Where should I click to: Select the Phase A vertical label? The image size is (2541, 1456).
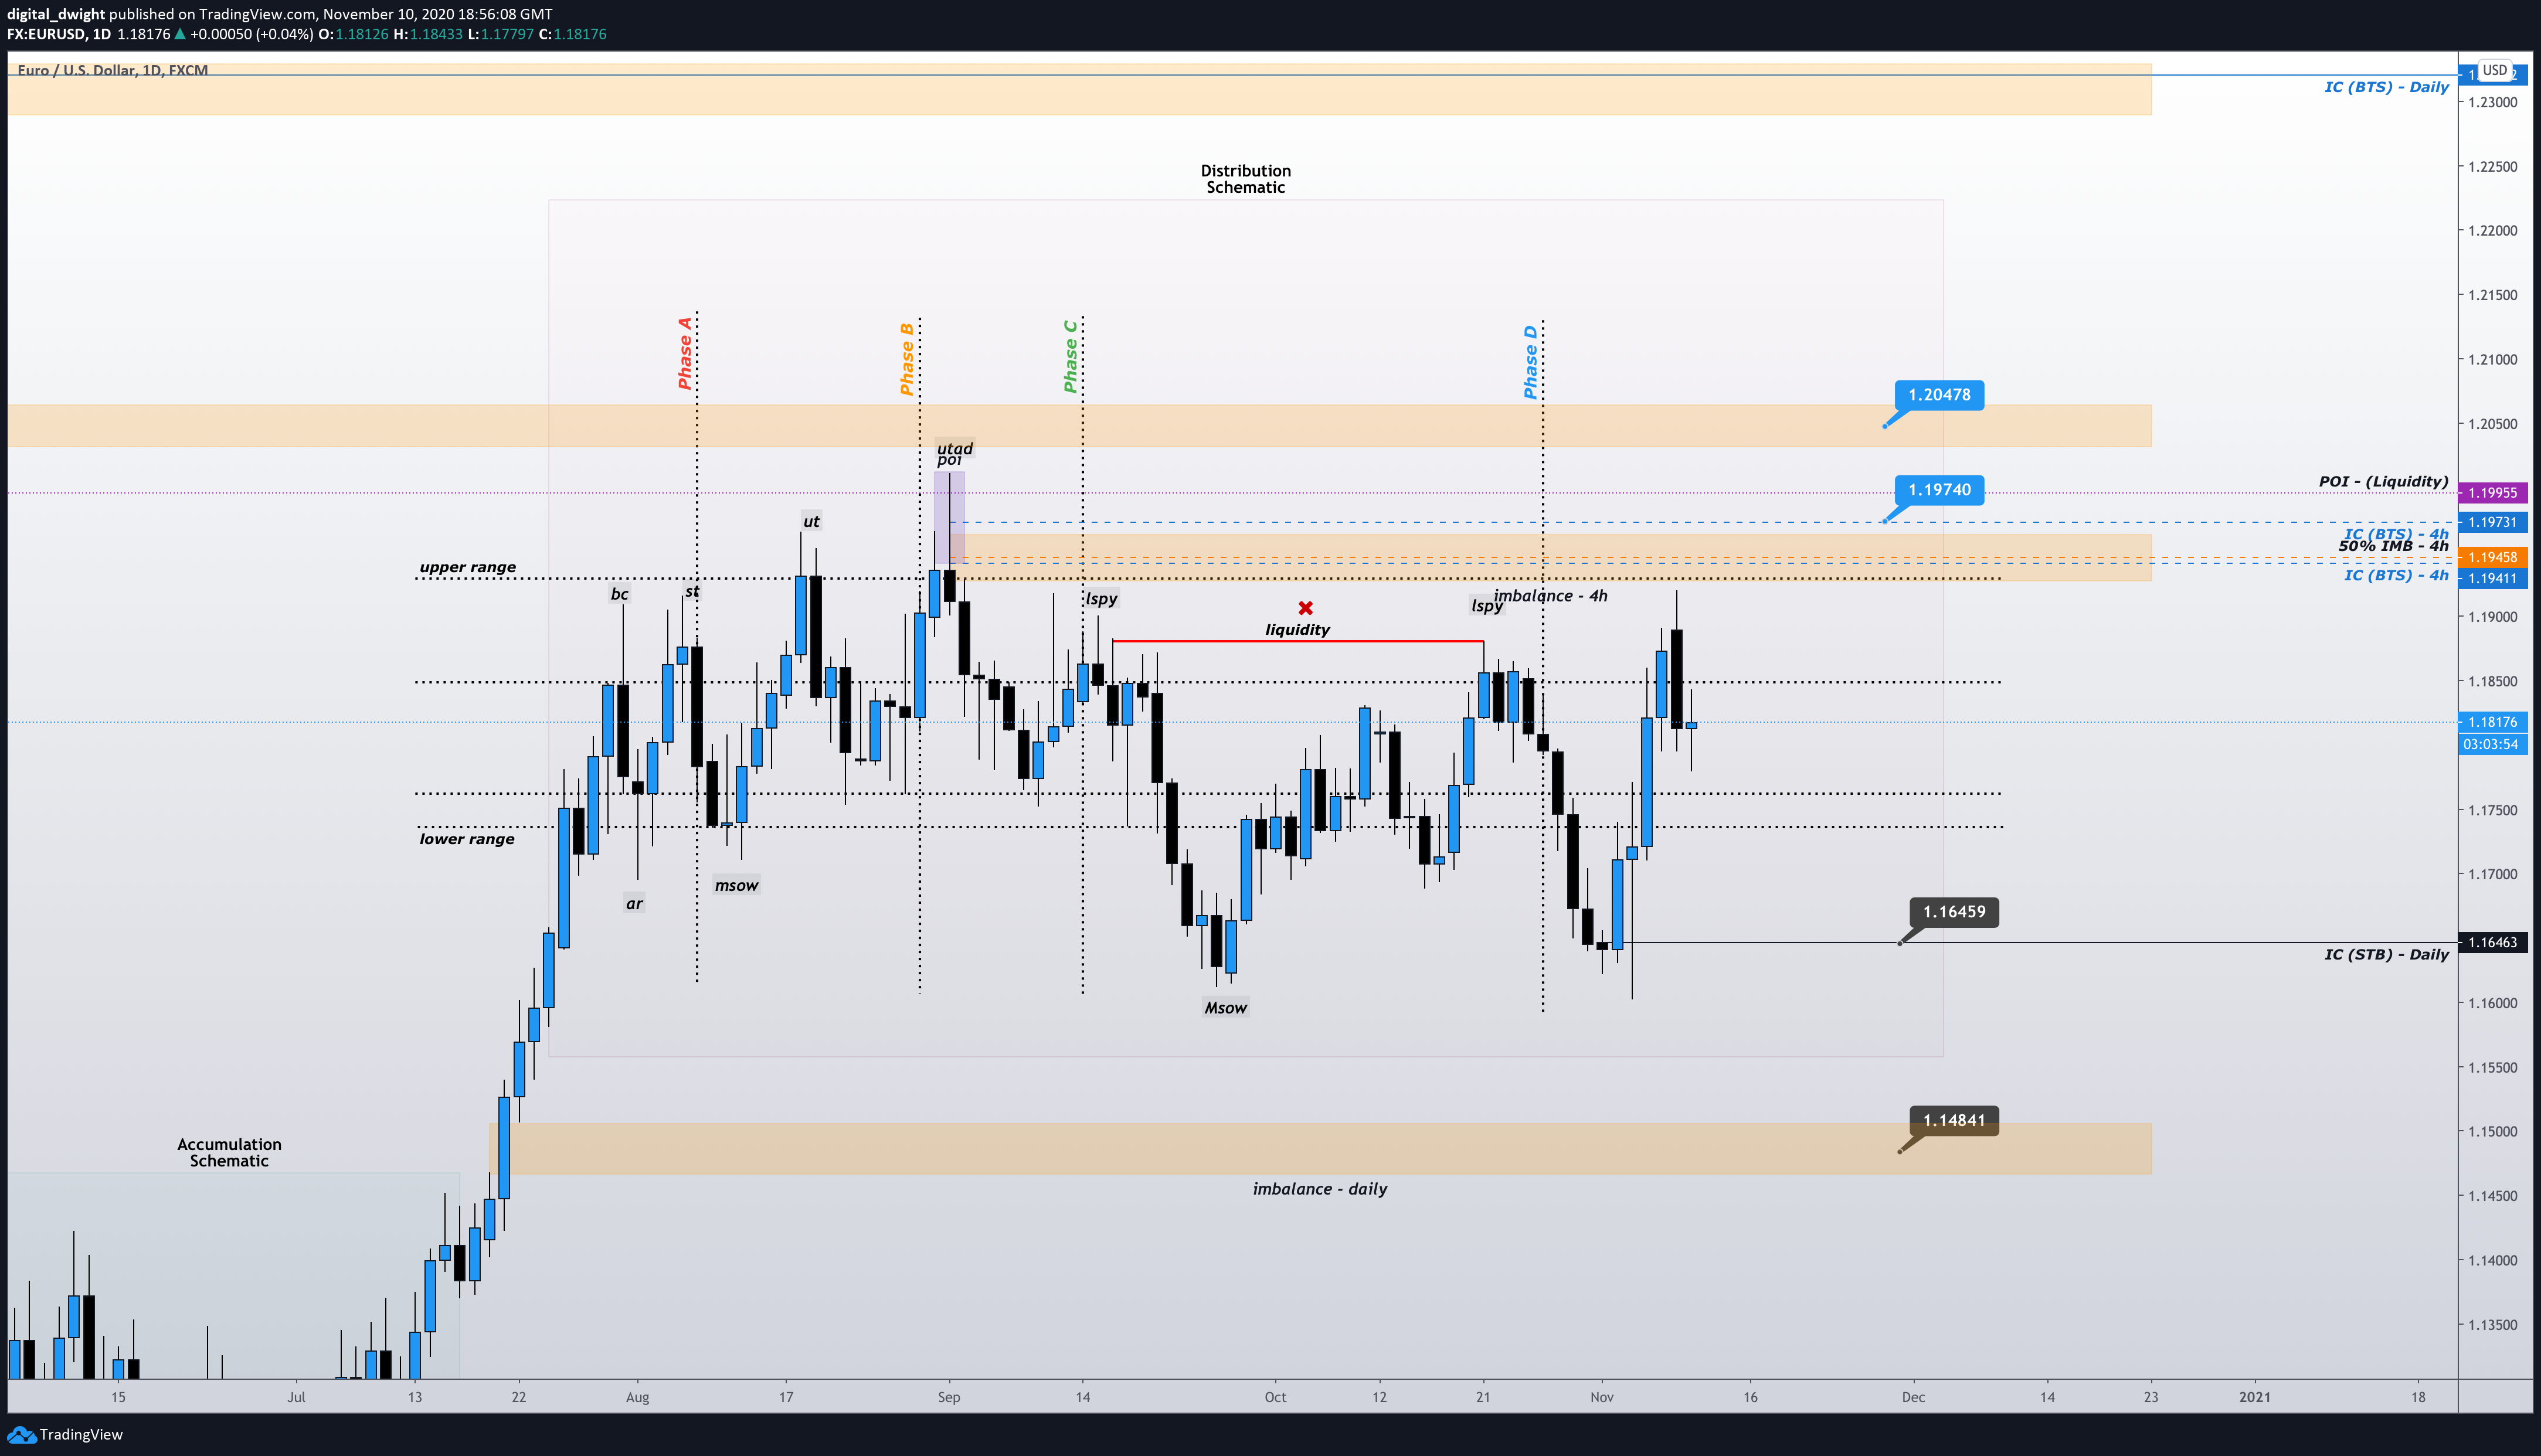pyautogui.click(x=685, y=353)
